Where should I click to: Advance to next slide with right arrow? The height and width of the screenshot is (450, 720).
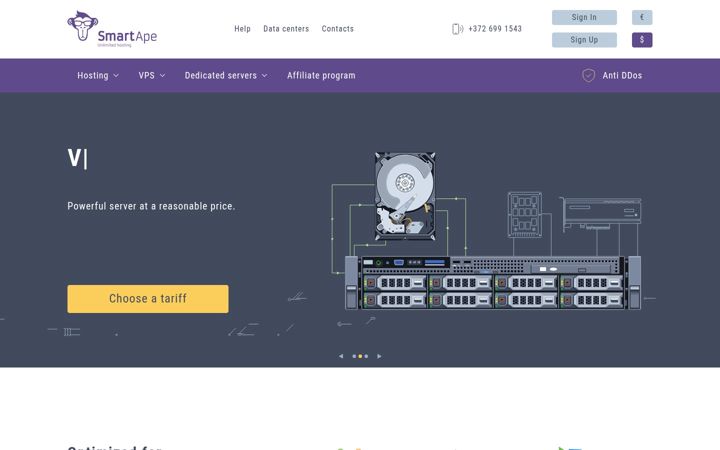pyautogui.click(x=379, y=356)
